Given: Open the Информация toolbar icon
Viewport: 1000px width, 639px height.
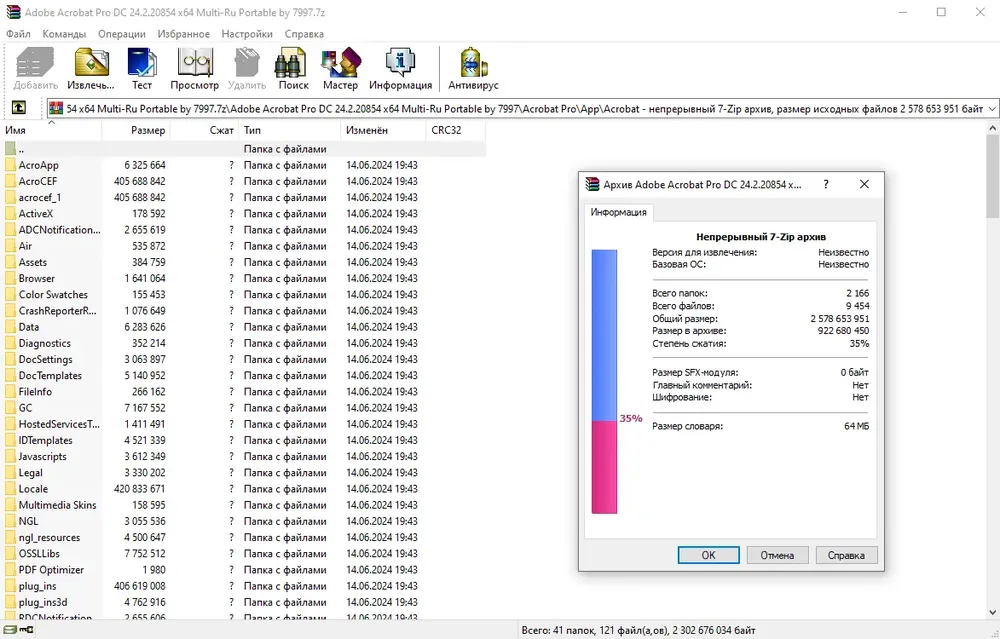Looking at the screenshot, I should 401,62.
